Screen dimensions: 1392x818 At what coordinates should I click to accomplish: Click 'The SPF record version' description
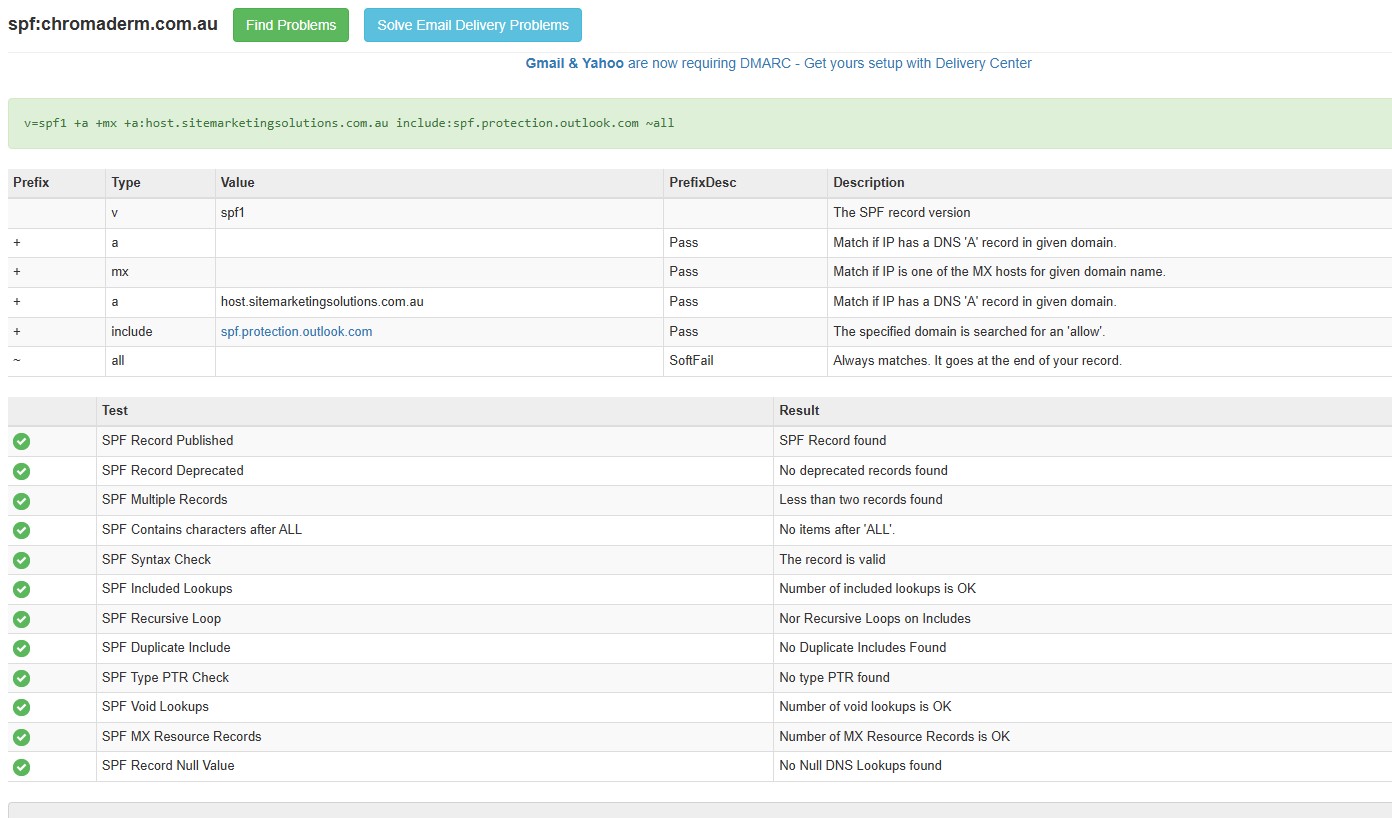(902, 213)
